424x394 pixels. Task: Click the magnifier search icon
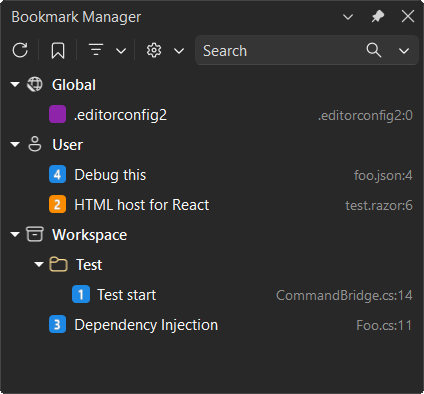point(374,50)
